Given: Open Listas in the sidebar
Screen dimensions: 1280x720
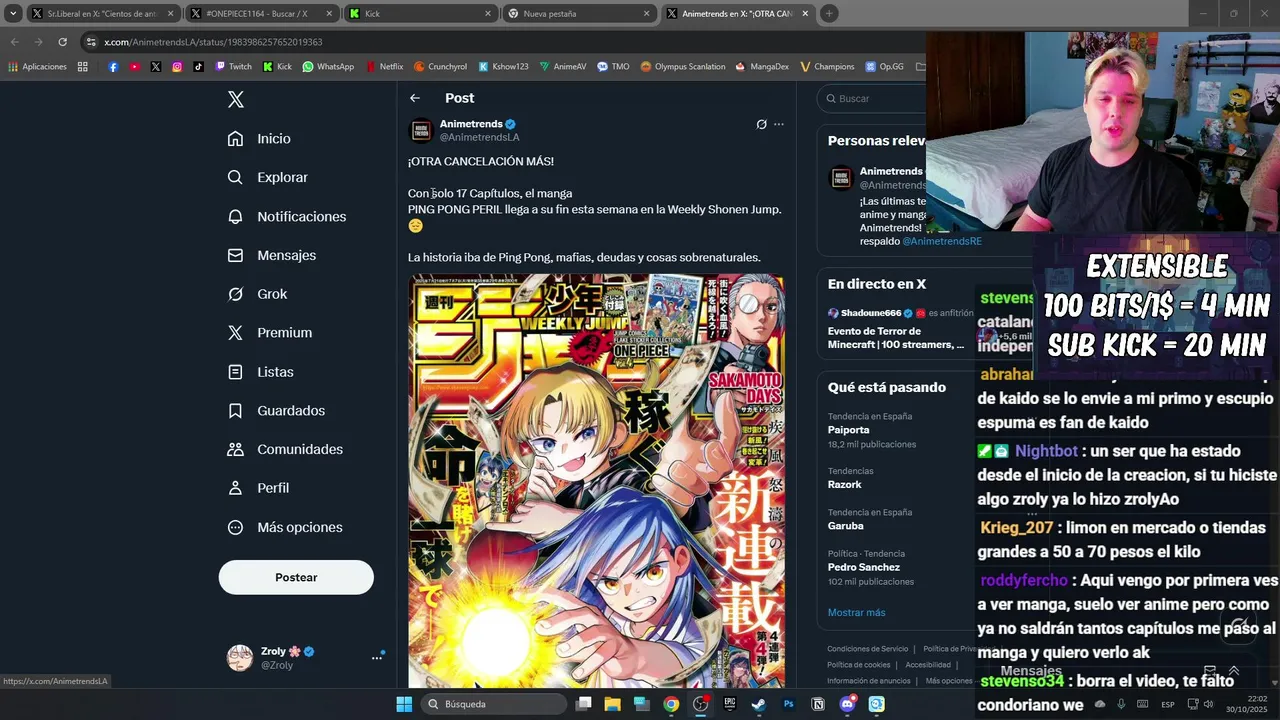Looking at the screenshot, I should click(260, 372).
